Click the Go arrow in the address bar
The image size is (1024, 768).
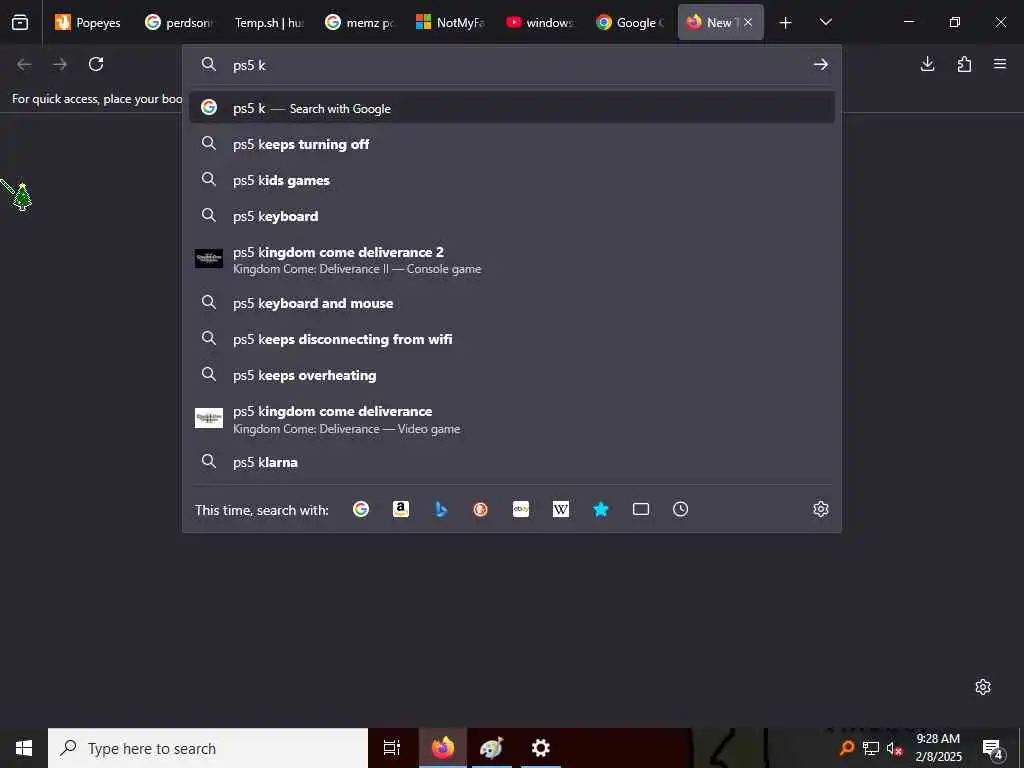(821, 64)
